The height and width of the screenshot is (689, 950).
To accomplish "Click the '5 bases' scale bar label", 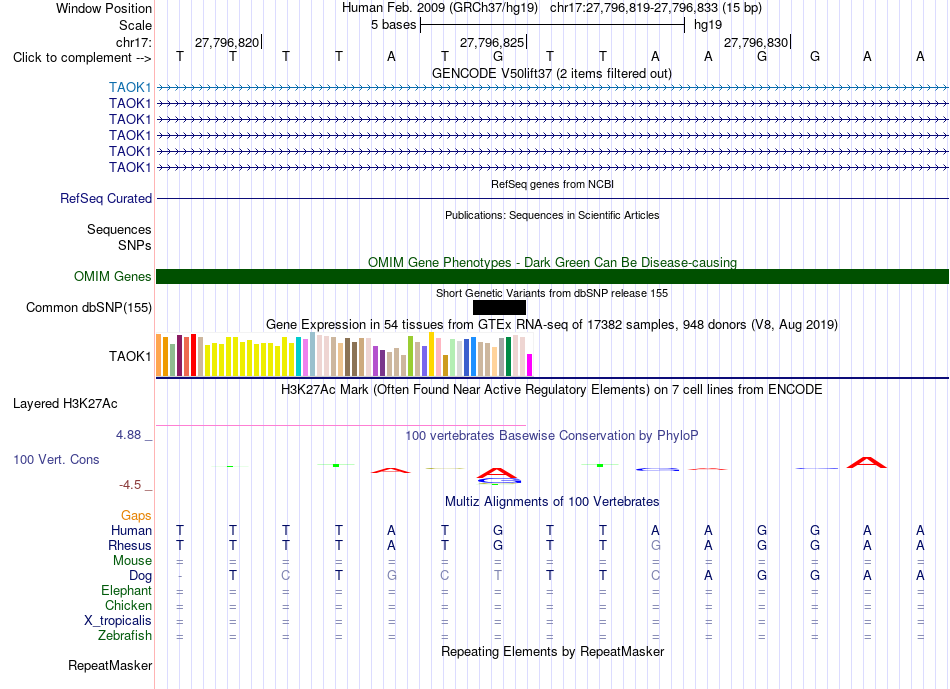I will click(x=393, y=25).
